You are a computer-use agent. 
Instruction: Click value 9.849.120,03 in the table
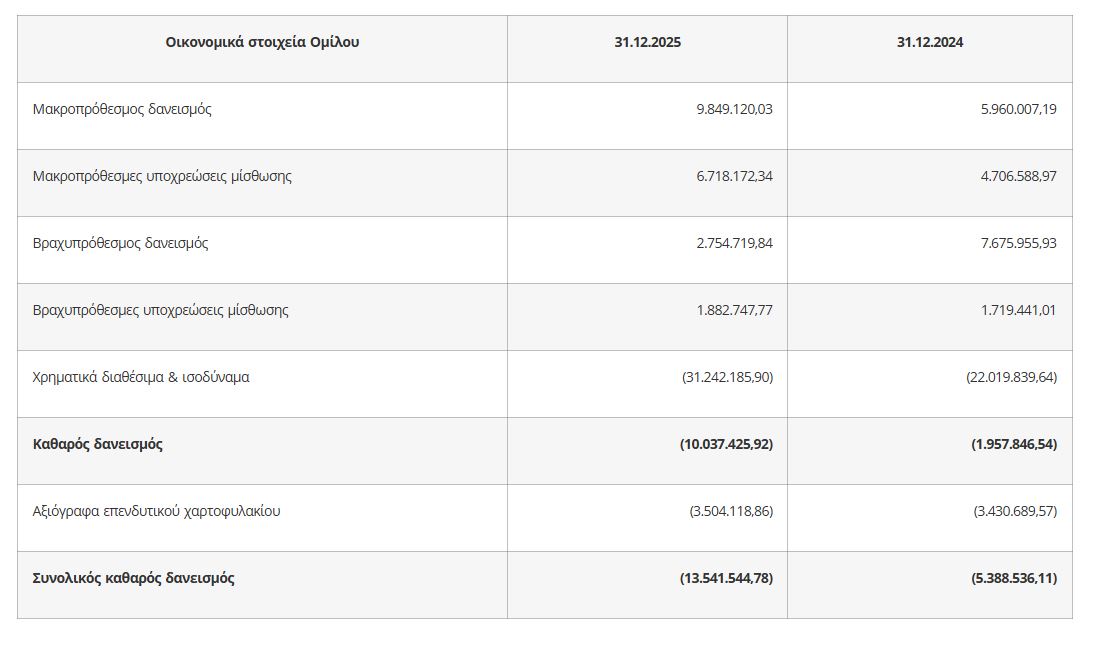(735, 109)
